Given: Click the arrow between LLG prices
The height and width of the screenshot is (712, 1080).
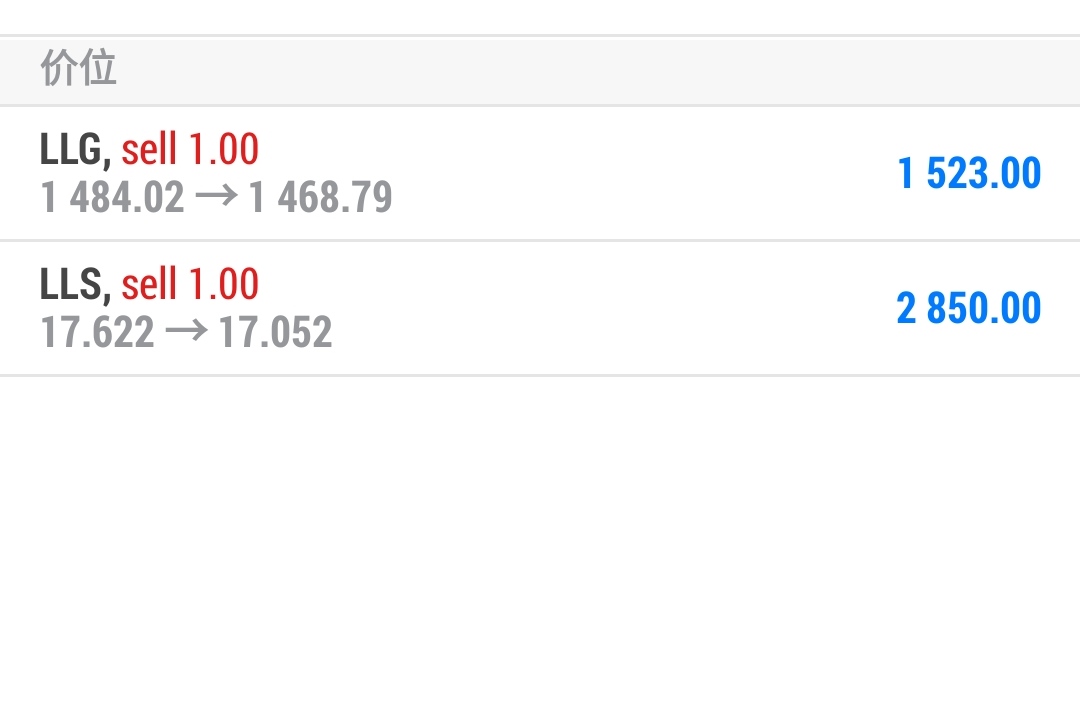Looking at the screenshot, I should tap(216, 197).
